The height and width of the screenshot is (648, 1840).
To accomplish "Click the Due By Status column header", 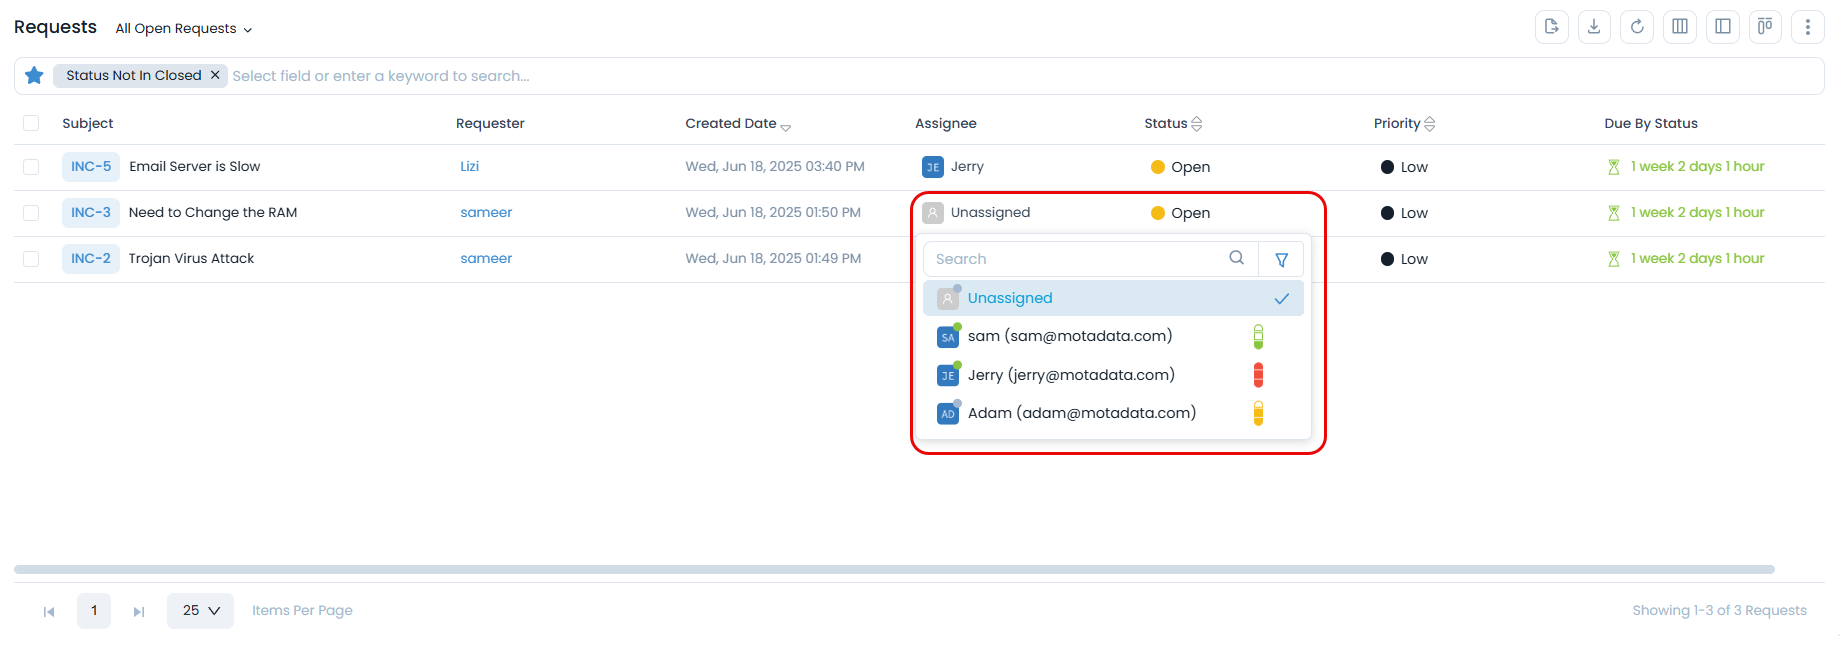I will [x=1651, y=123].
